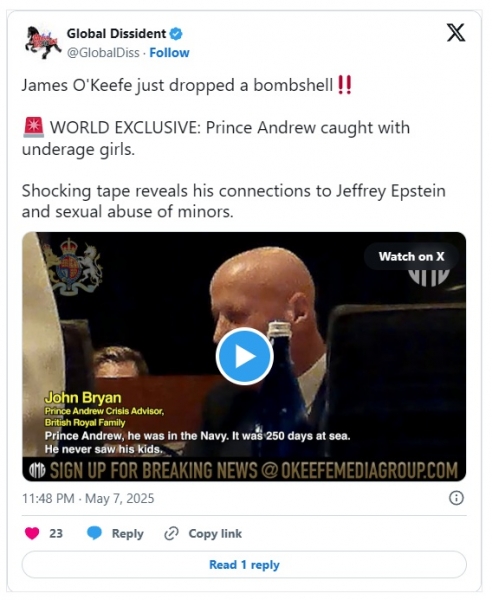Open the 11:48 PM May 7, 2025 timestamp
Screen dimensions: 492x600
[x=88, y=498]
